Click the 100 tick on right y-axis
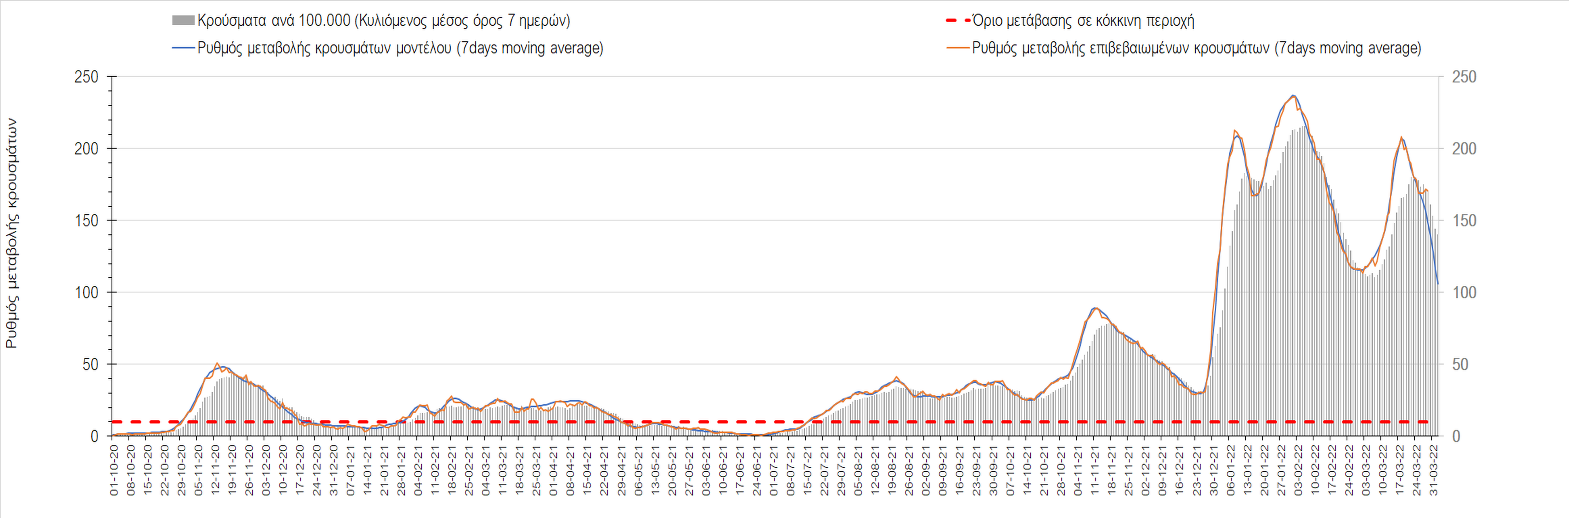Viewport: 1569px width, 518px height. [x=1463, y=293]
